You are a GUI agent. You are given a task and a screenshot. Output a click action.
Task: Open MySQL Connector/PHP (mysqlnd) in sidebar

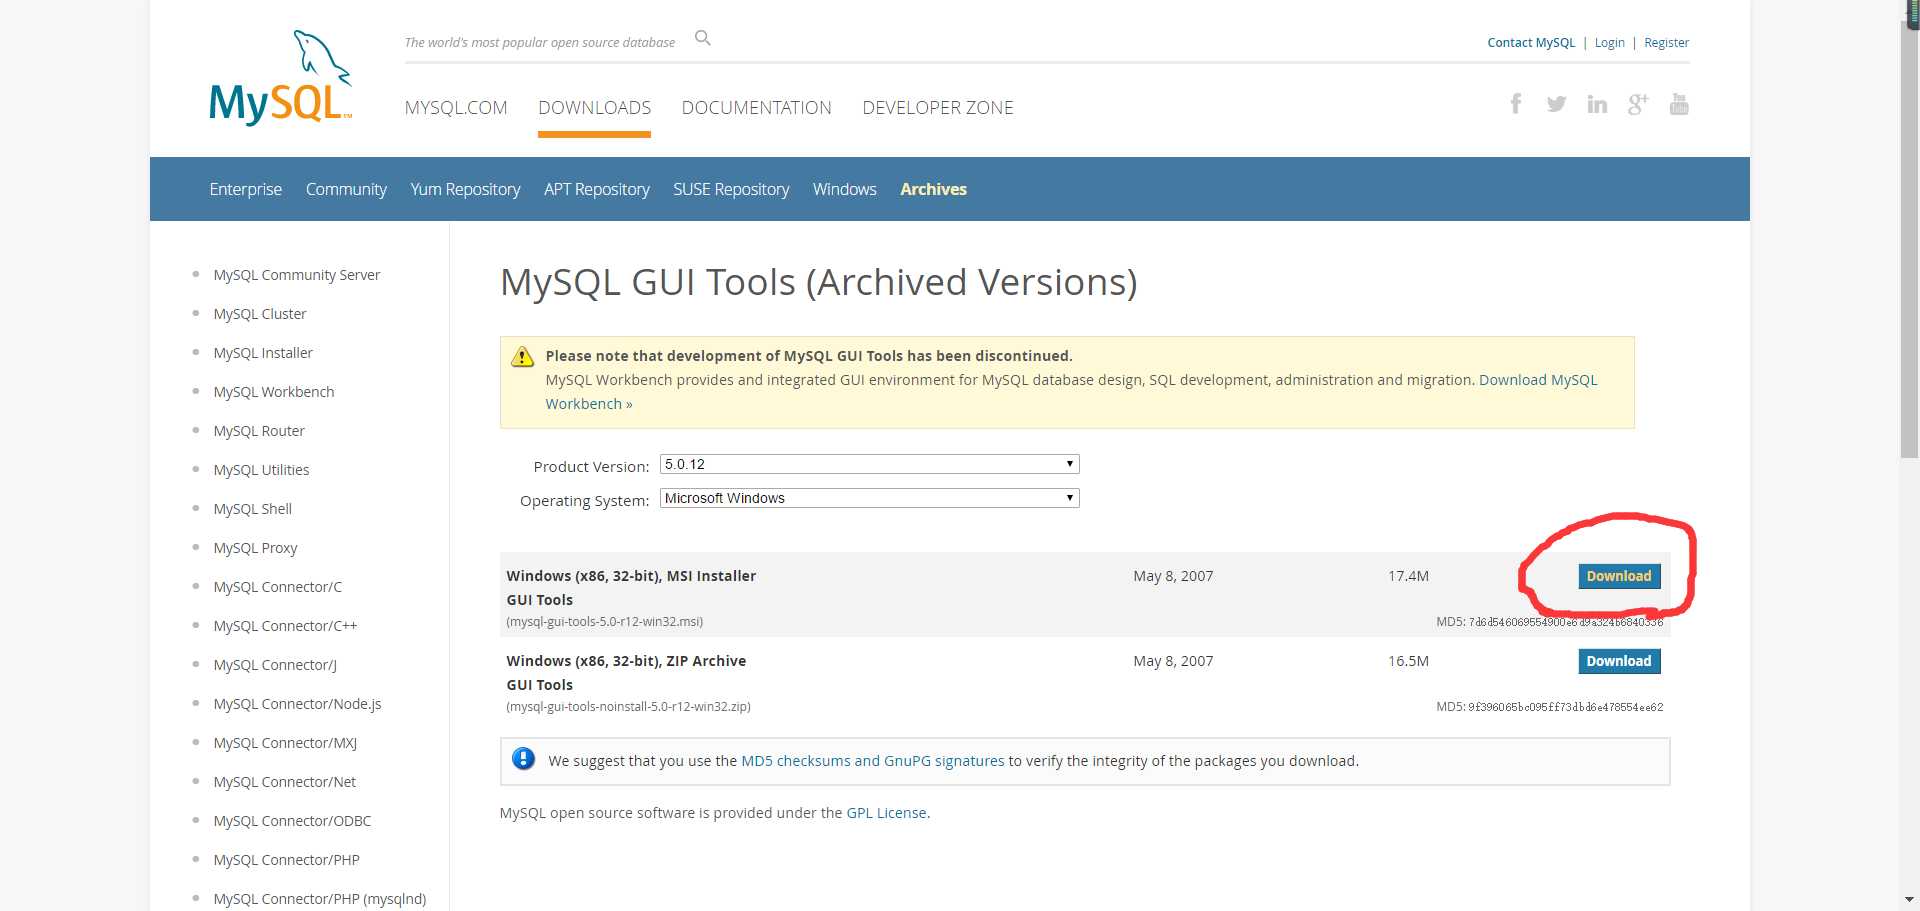click(319, 899)
